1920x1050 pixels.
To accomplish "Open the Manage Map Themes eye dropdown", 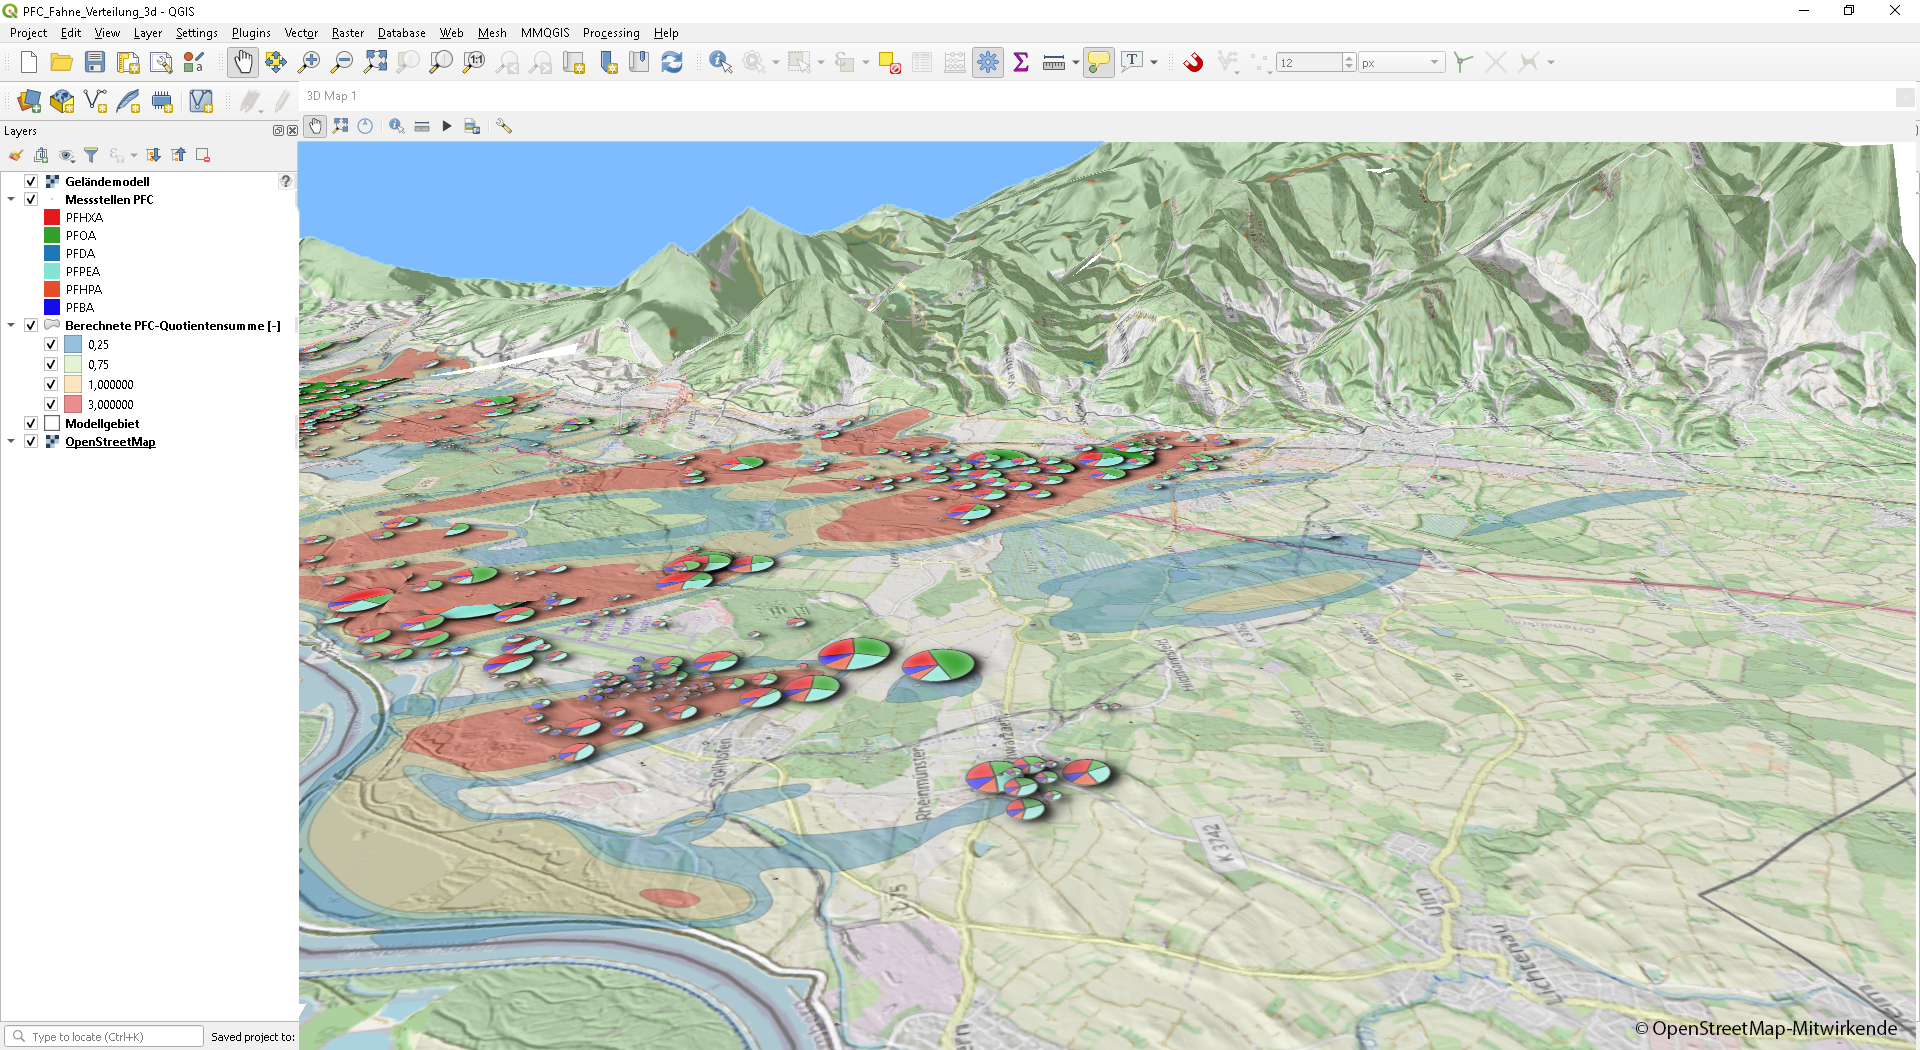I will pos(67,155).
